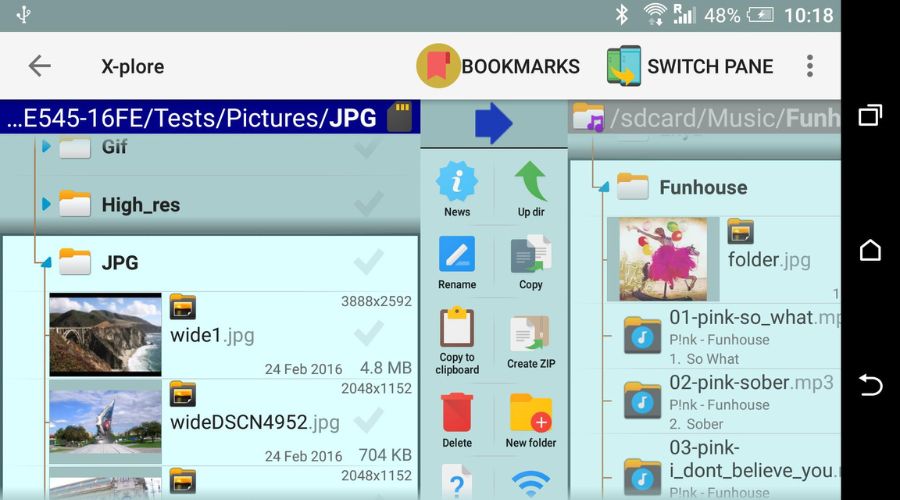Click the image type icon above folder.jpg
900x500 pixels.
pyautogui.click(x=740, y=231)
